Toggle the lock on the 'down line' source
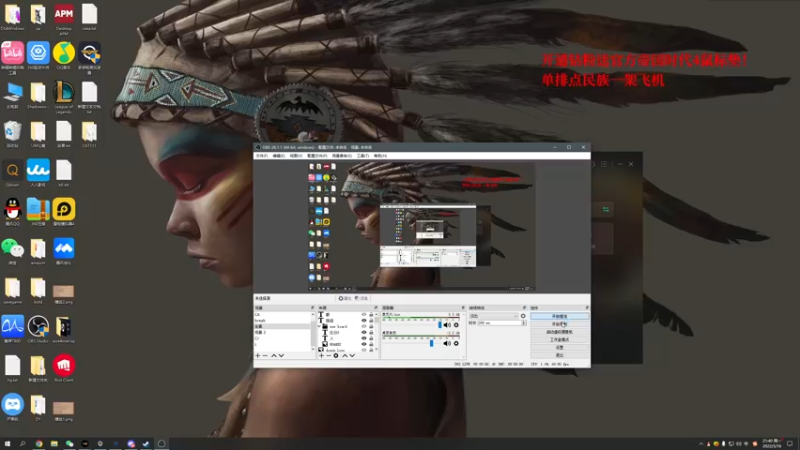The image size is (800, 450). [x=371, y=350]
